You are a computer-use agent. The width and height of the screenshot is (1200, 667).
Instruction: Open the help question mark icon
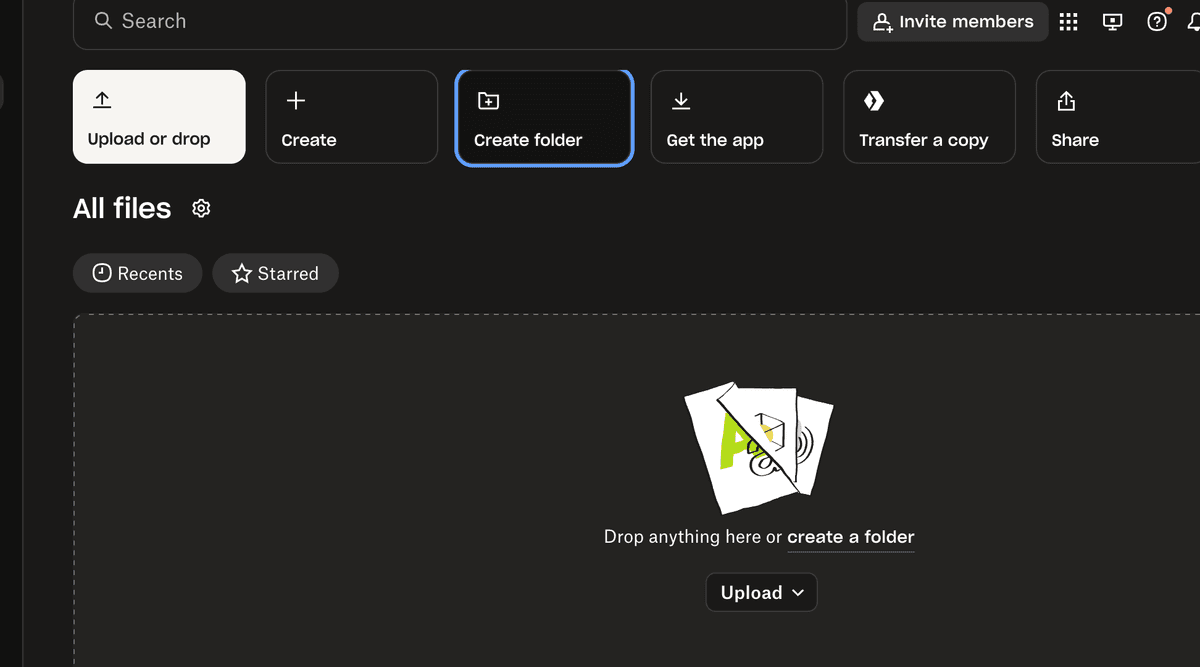pyautogui.click(x=1156, y=21)
